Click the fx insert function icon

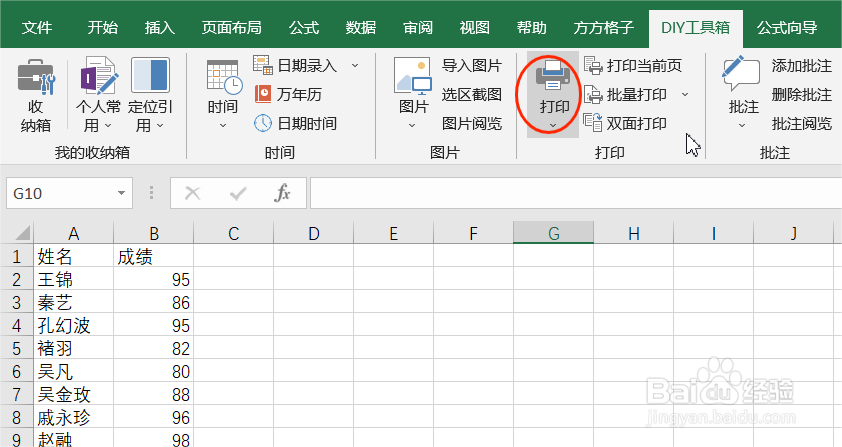282,193
